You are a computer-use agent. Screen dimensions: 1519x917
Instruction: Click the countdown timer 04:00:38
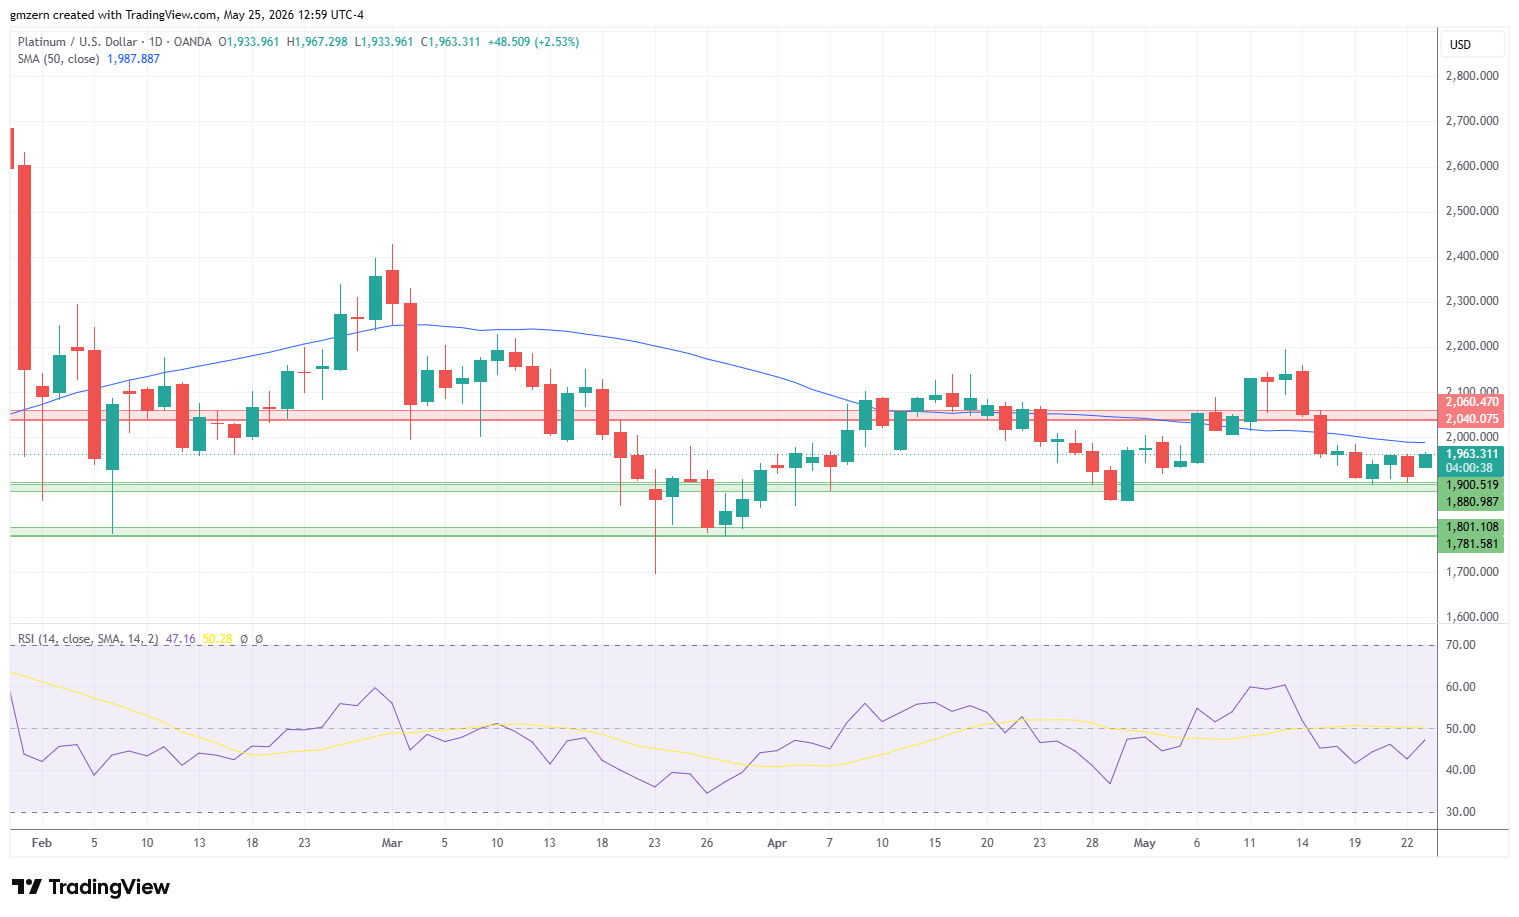coord(1470,468)
